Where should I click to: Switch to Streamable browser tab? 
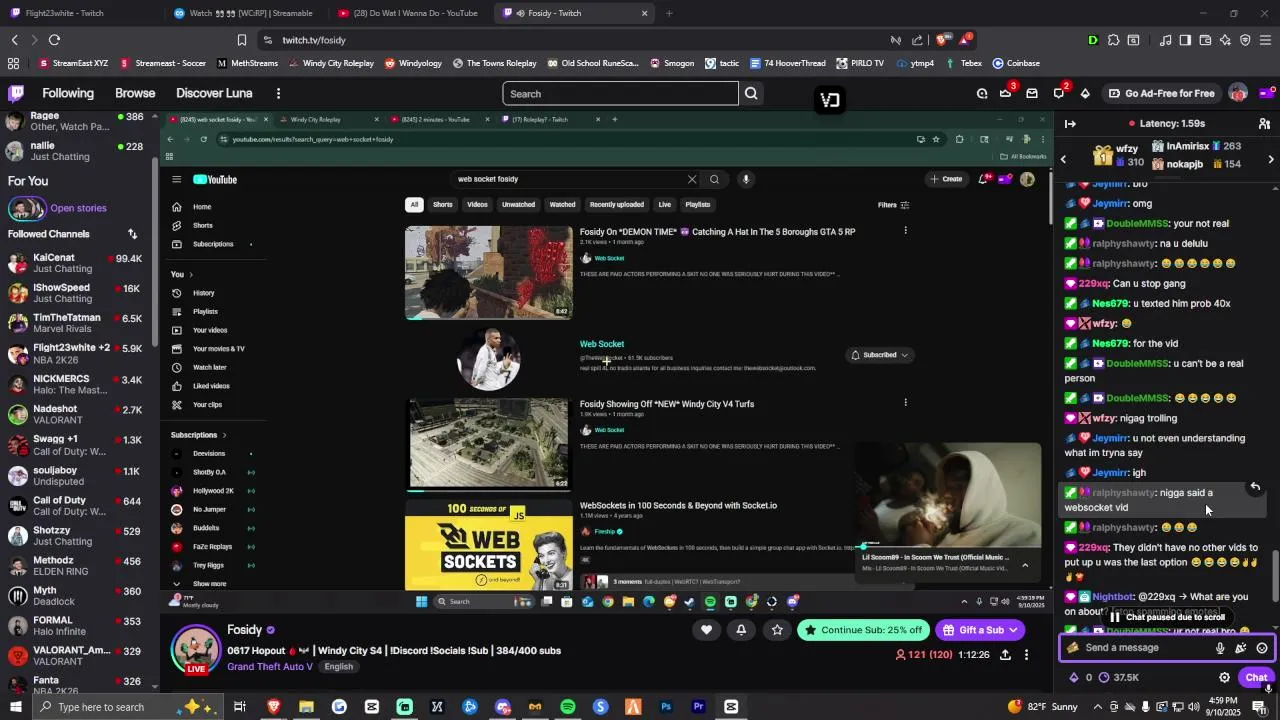[246, 13]
